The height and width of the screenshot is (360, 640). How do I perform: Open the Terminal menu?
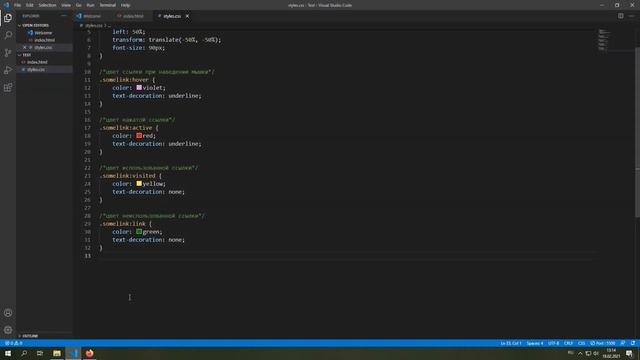(107, 5)
